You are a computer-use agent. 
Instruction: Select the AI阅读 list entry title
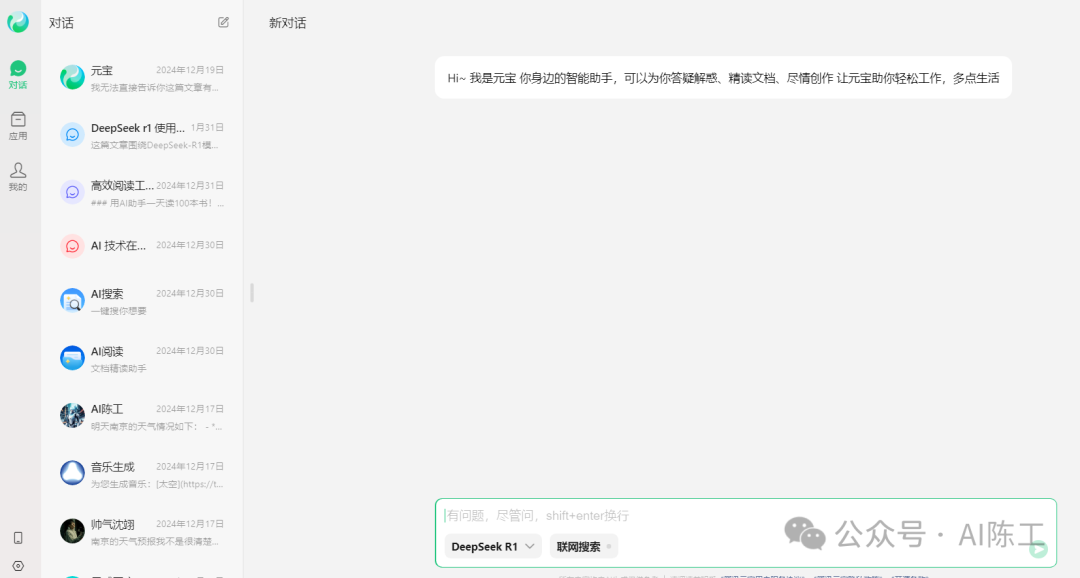click(107, 351)
